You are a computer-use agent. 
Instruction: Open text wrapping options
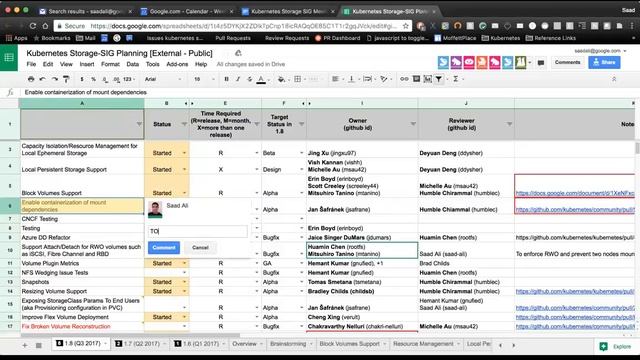[367, 79]
